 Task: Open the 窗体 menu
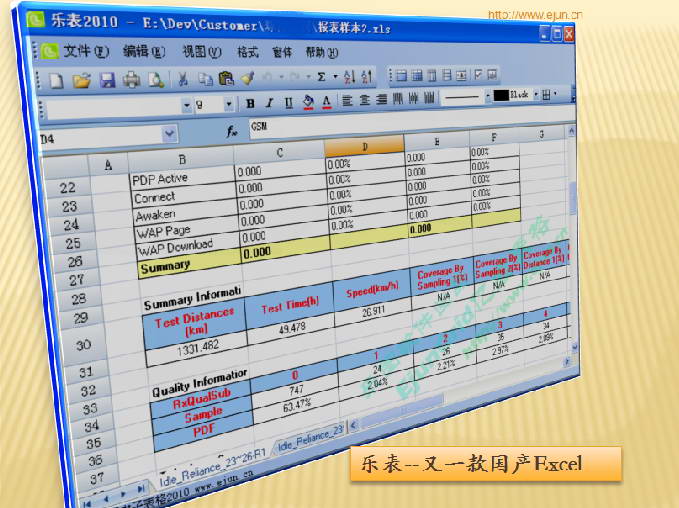[282, 52]
